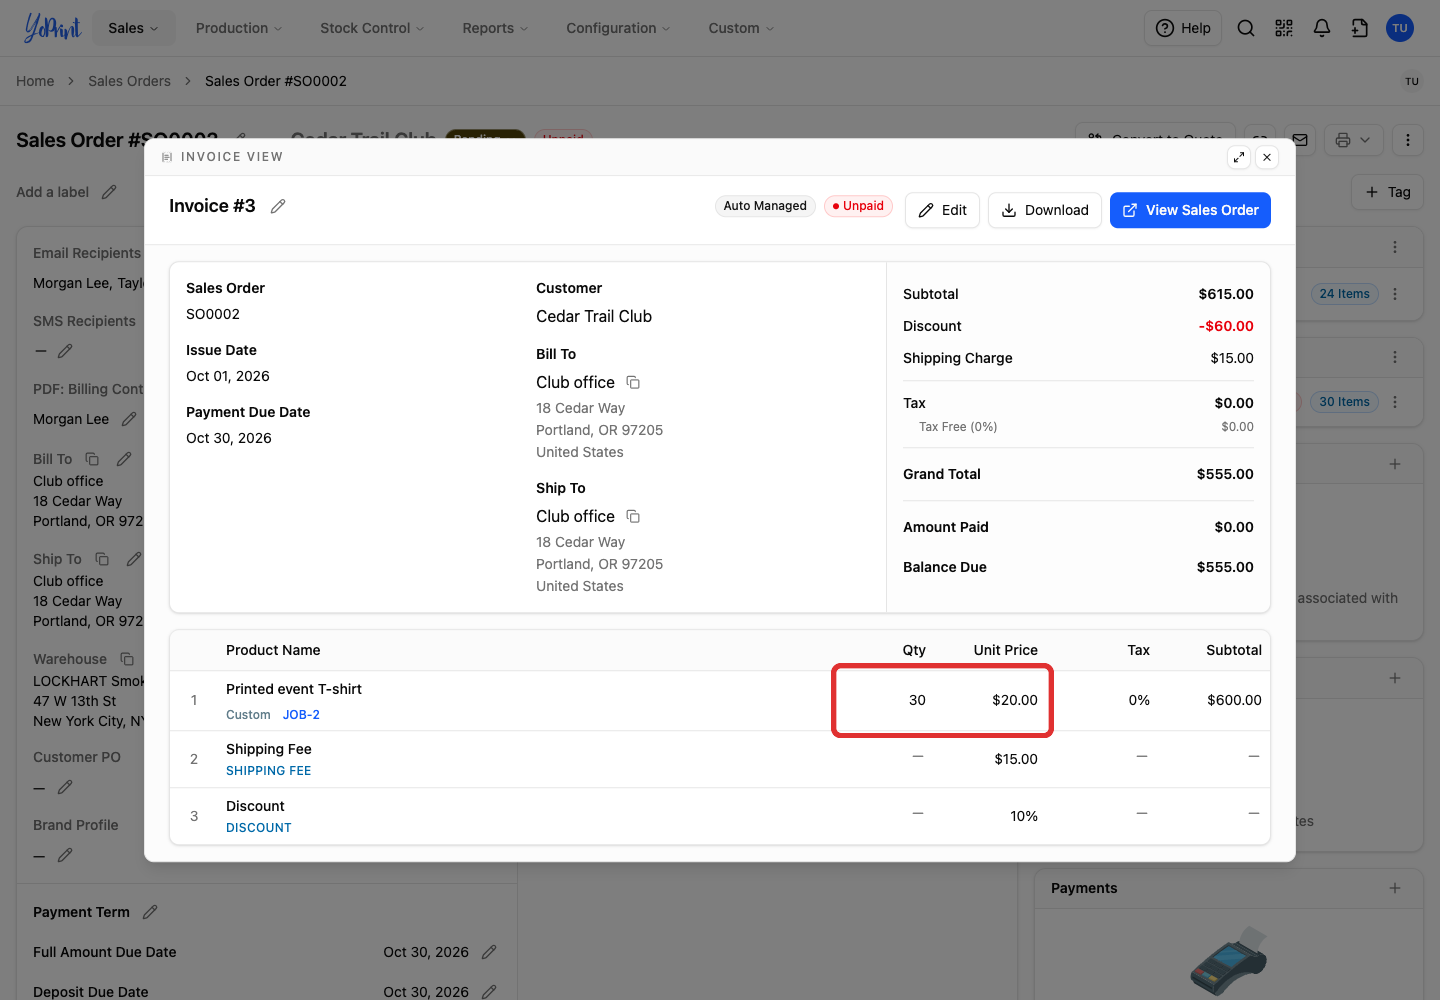Edit SMS Recipients with the pencil icon
The width and height of the screenshot is (1440, 1000).
tap(65, 351)
